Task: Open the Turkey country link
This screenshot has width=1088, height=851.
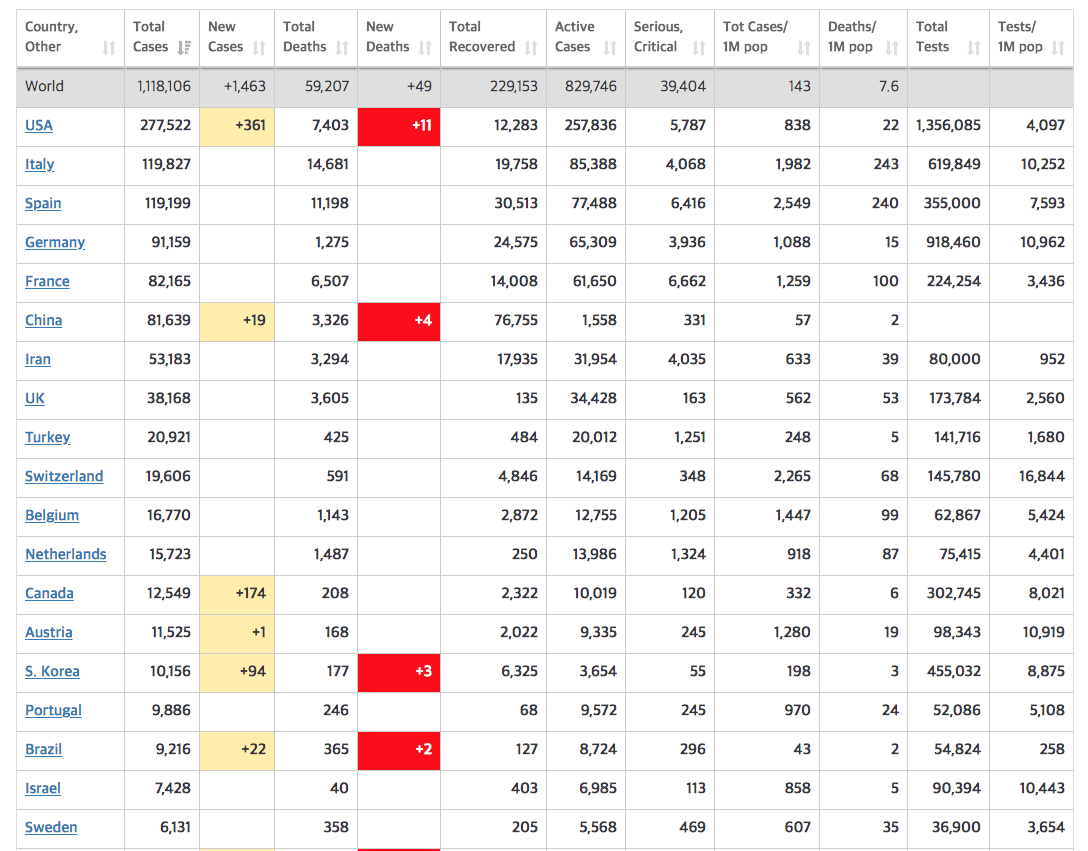Action: coord(47,437)
